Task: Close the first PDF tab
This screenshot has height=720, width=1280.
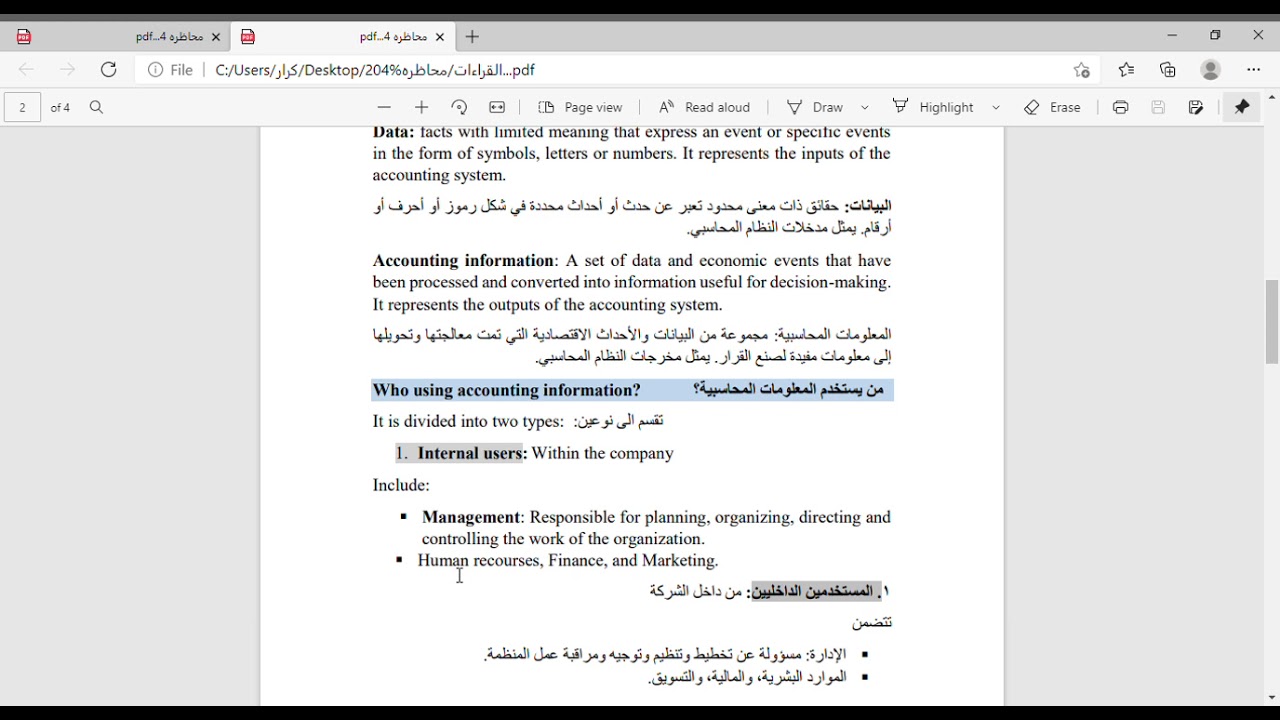Action: click(x=216, y=37)
